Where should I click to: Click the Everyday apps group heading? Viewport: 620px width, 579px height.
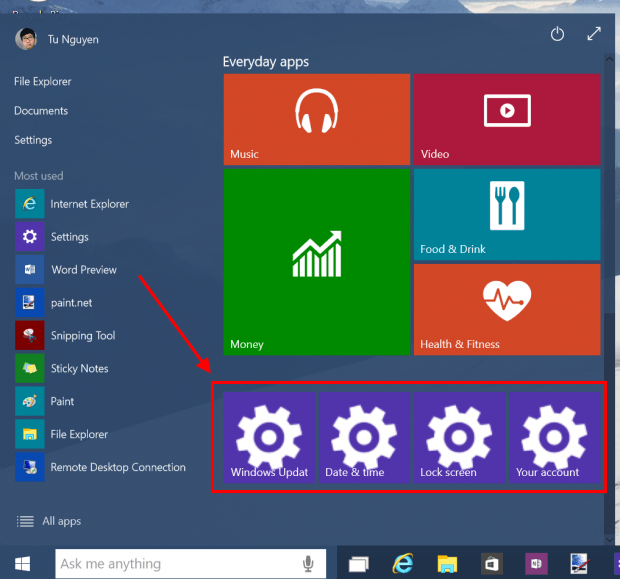point(266,62)
